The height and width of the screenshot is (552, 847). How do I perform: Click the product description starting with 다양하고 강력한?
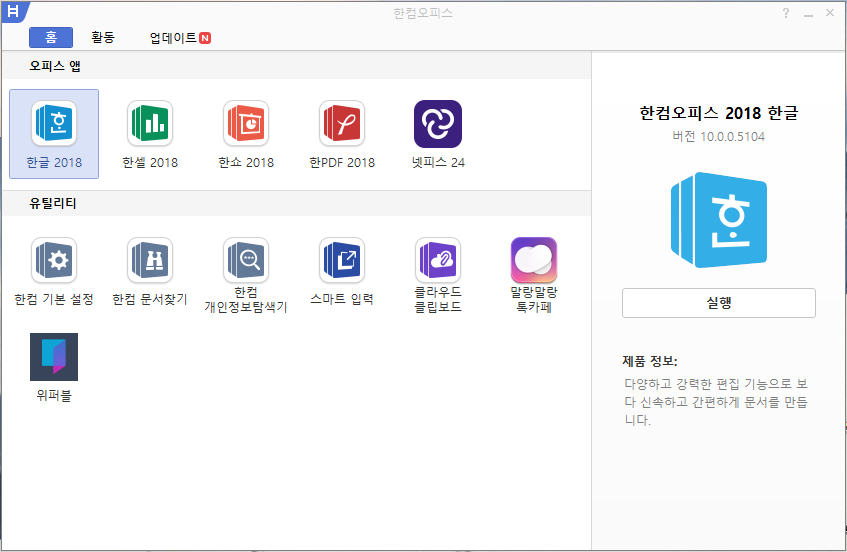tap(716, 402)
